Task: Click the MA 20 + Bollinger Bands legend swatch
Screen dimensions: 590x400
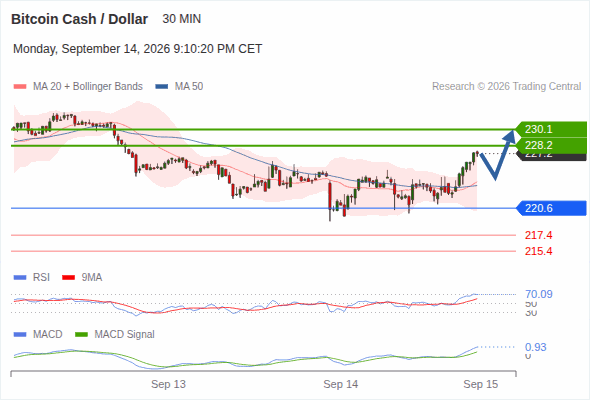Action: pyautogui.click(x=20, y=87)
